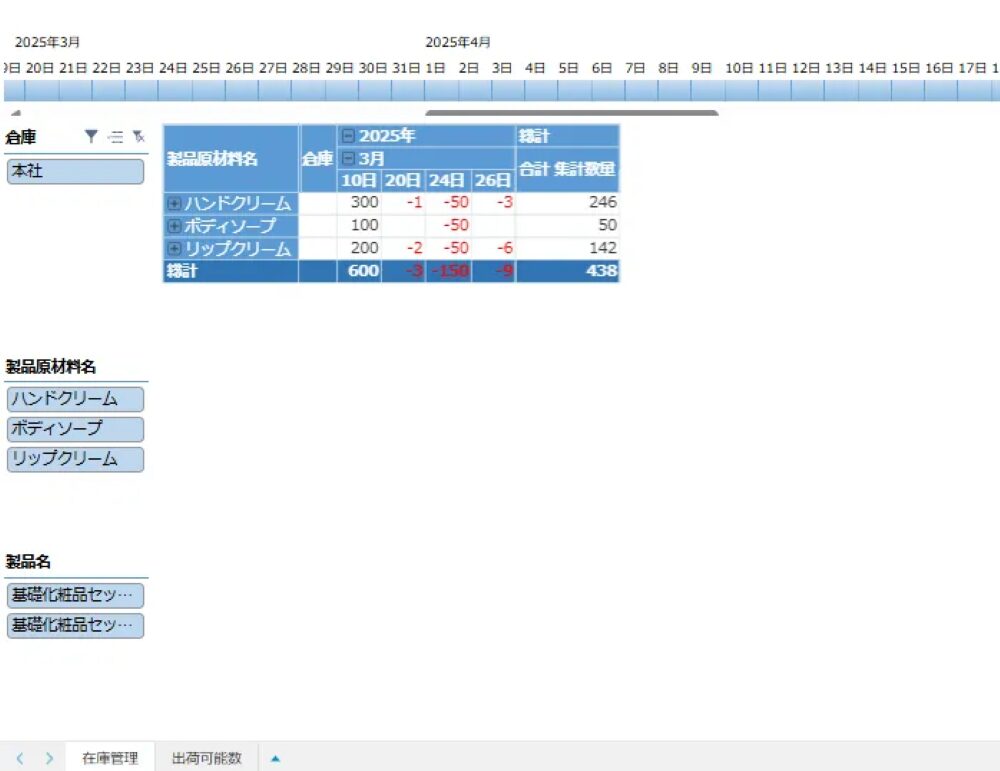Switch to the 出荷可能数 sheet tab

click(207, 758)
